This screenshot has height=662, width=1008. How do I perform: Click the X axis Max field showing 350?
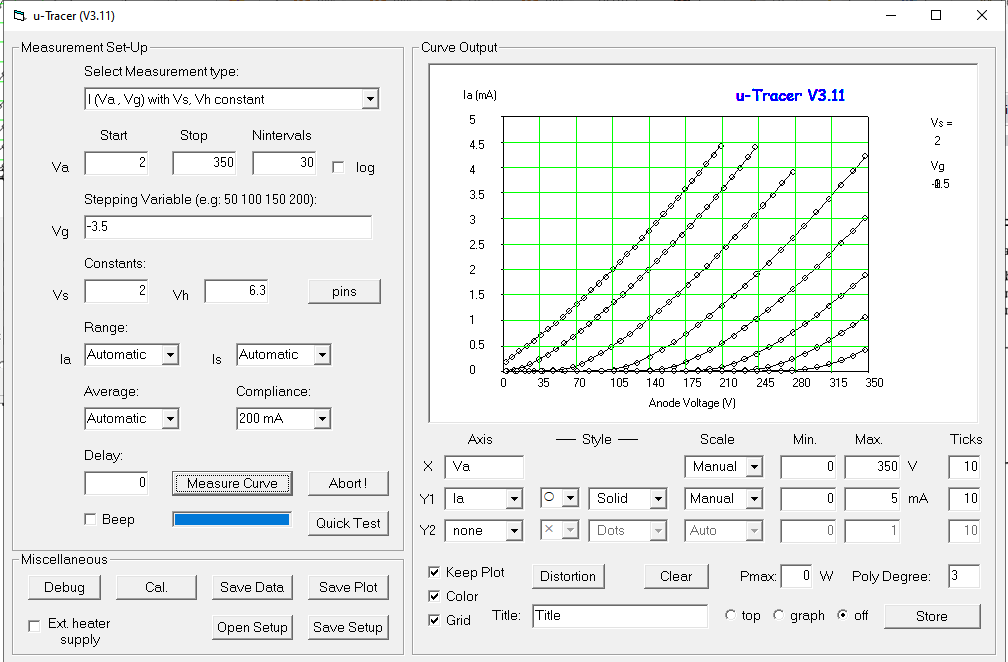tap(872, 467)
